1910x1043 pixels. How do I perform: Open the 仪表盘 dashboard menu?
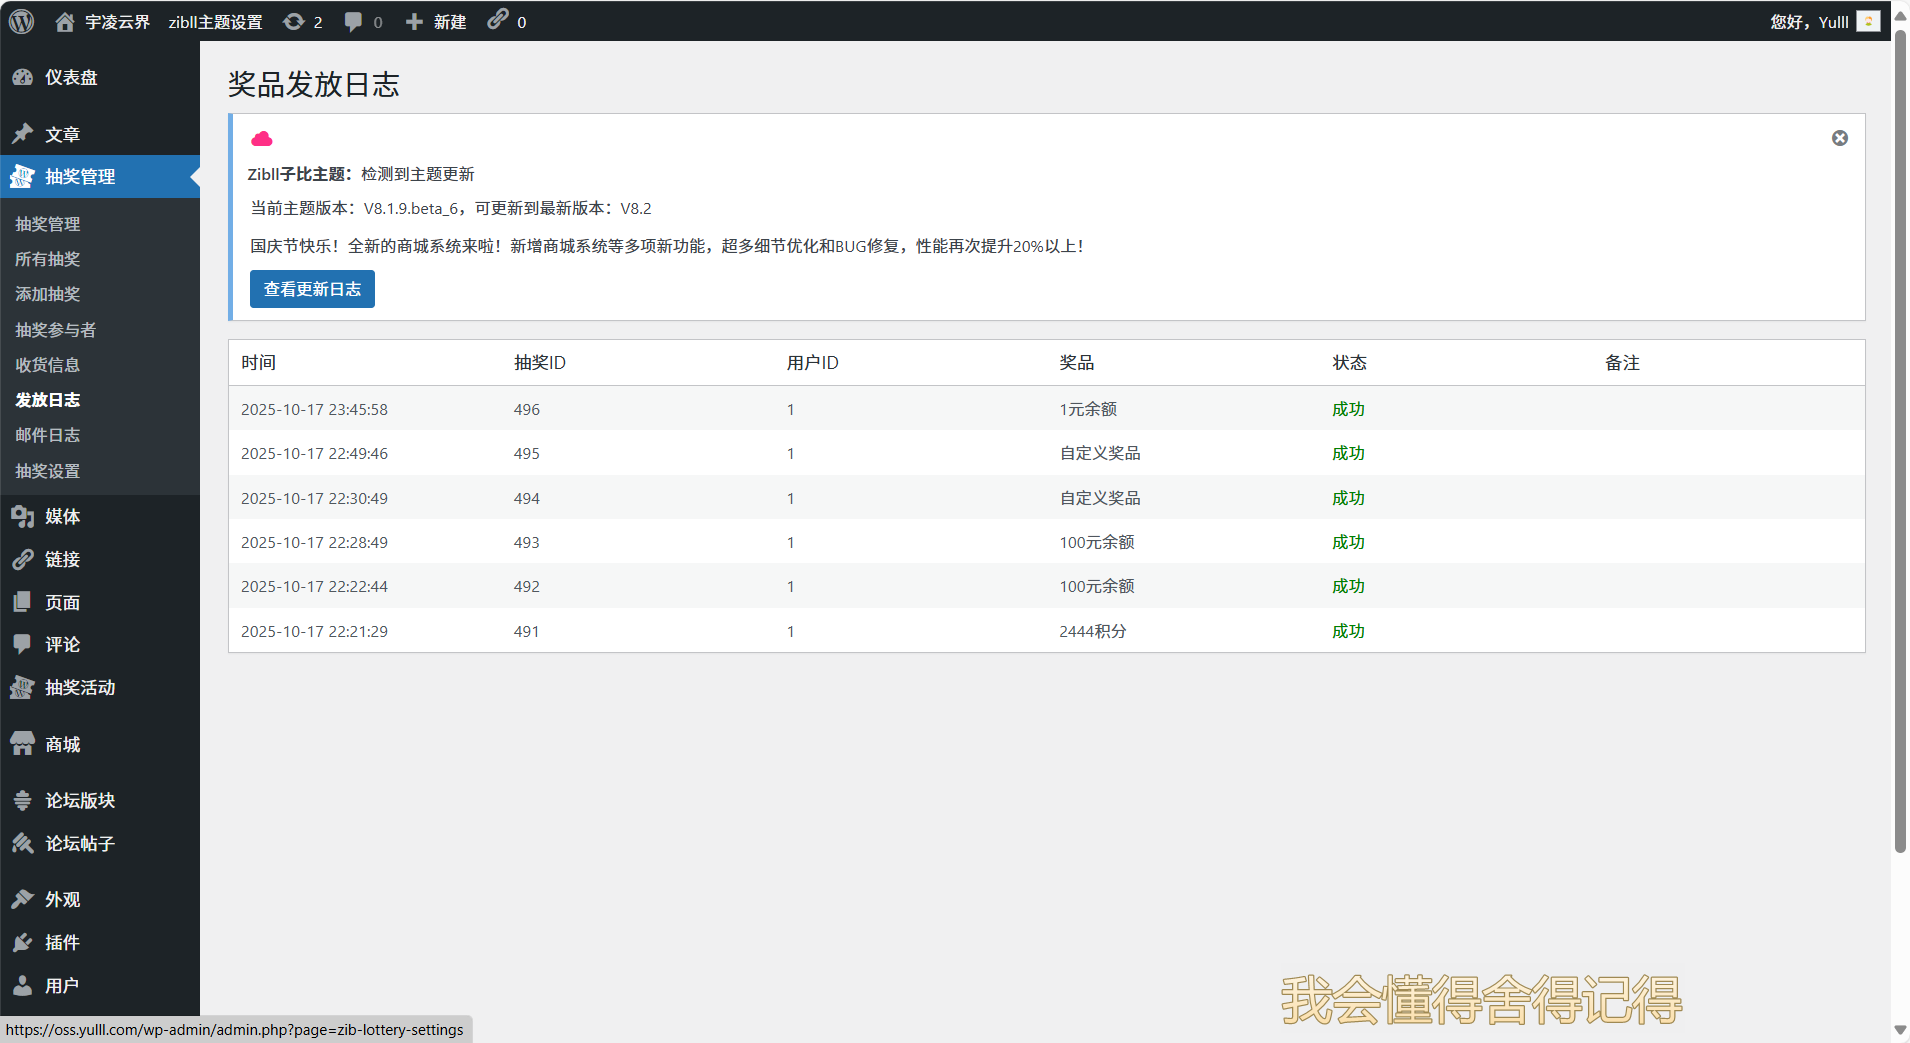pos(70,77)
